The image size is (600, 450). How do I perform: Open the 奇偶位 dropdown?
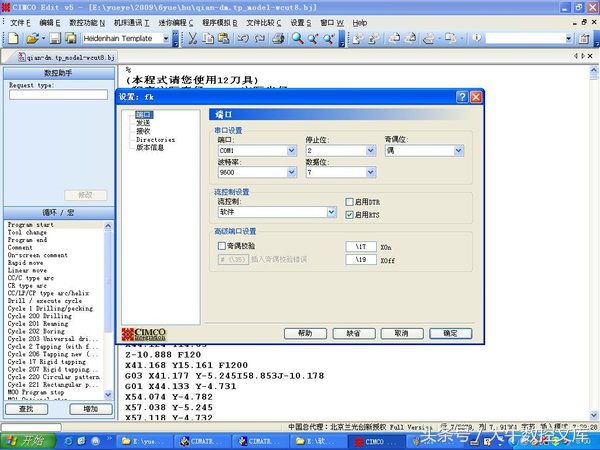458,150
